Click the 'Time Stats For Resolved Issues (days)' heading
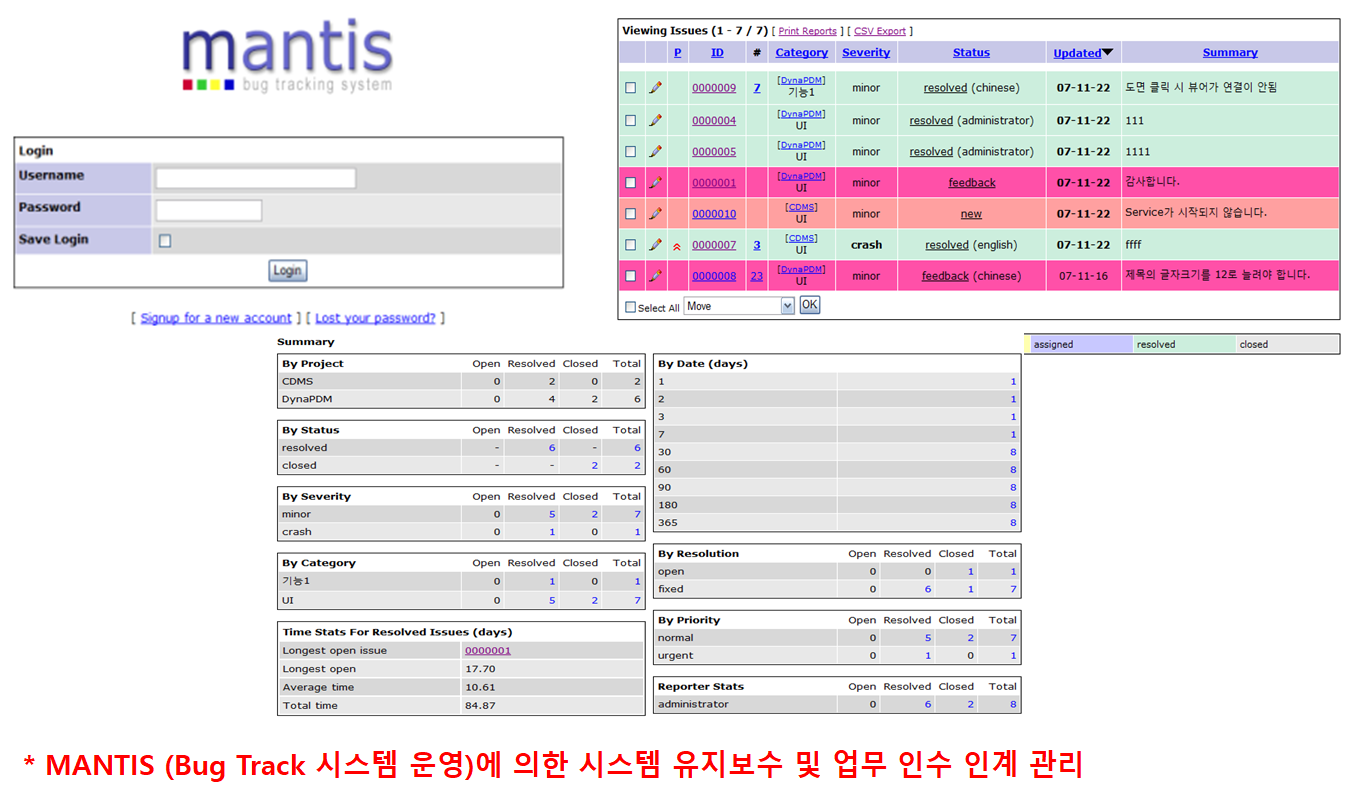1351x787 pixels. point(397,632)
